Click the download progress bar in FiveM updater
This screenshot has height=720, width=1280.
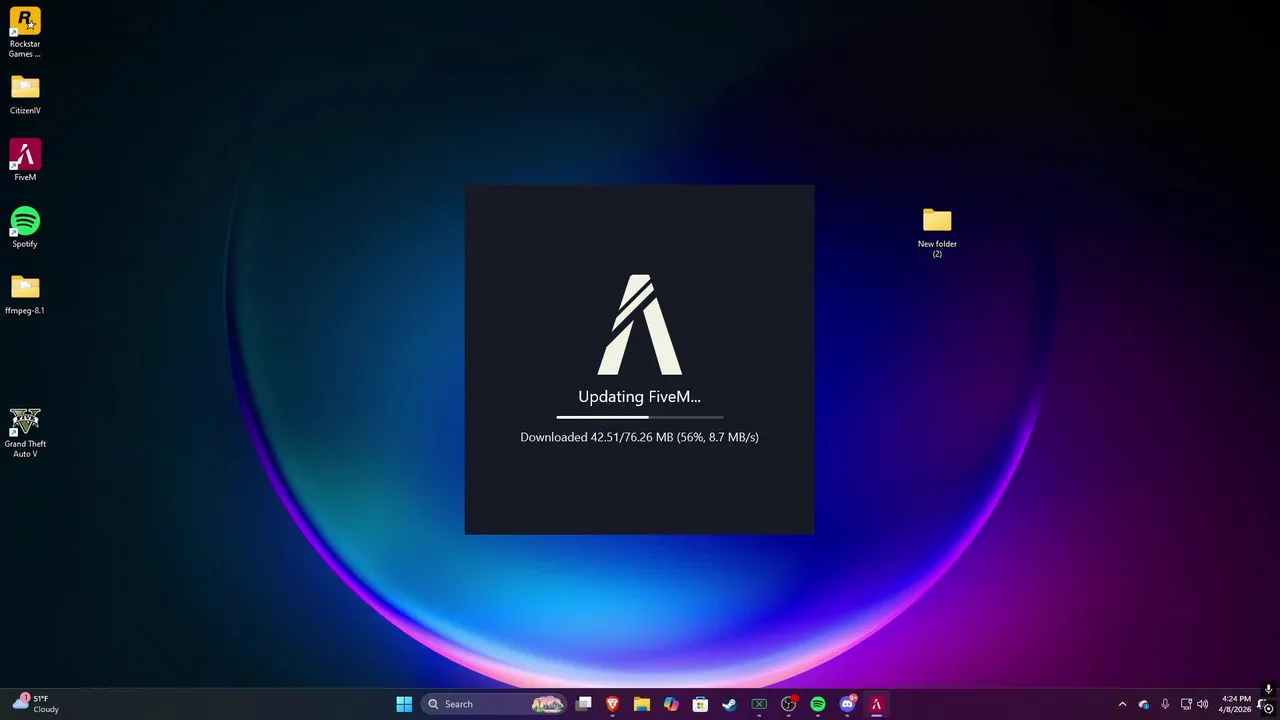pos(640,417)
